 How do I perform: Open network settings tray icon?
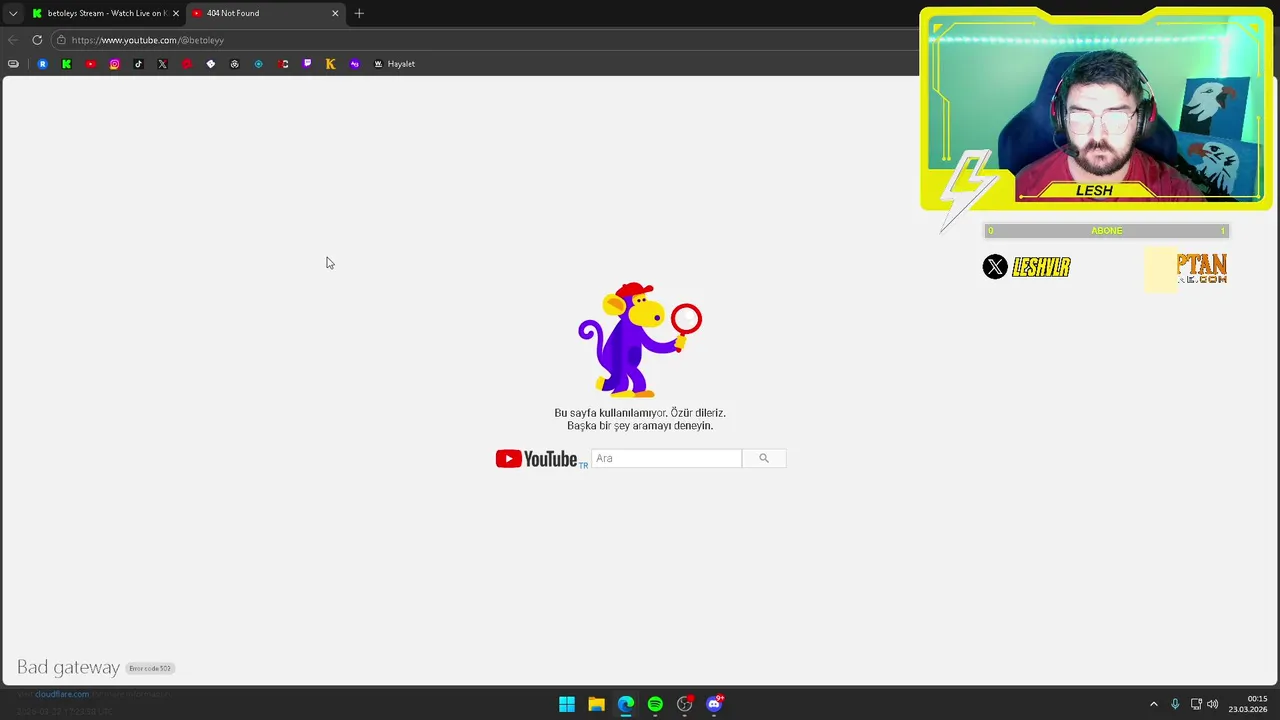point(1196,704)
